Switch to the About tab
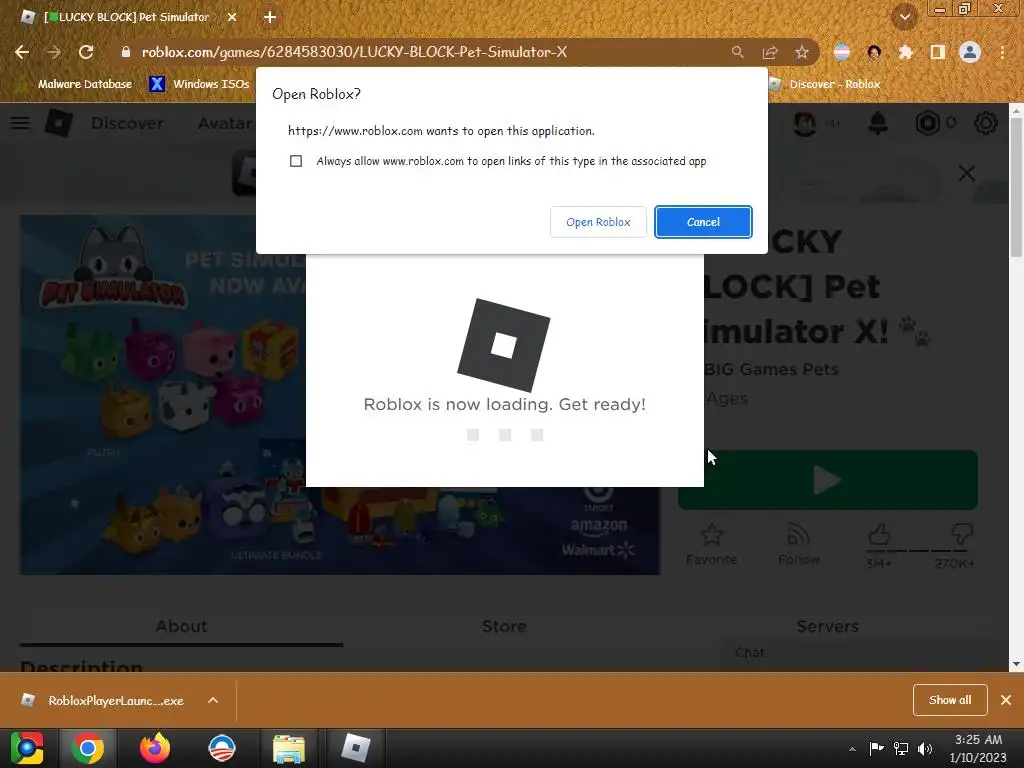 point(182,626)
